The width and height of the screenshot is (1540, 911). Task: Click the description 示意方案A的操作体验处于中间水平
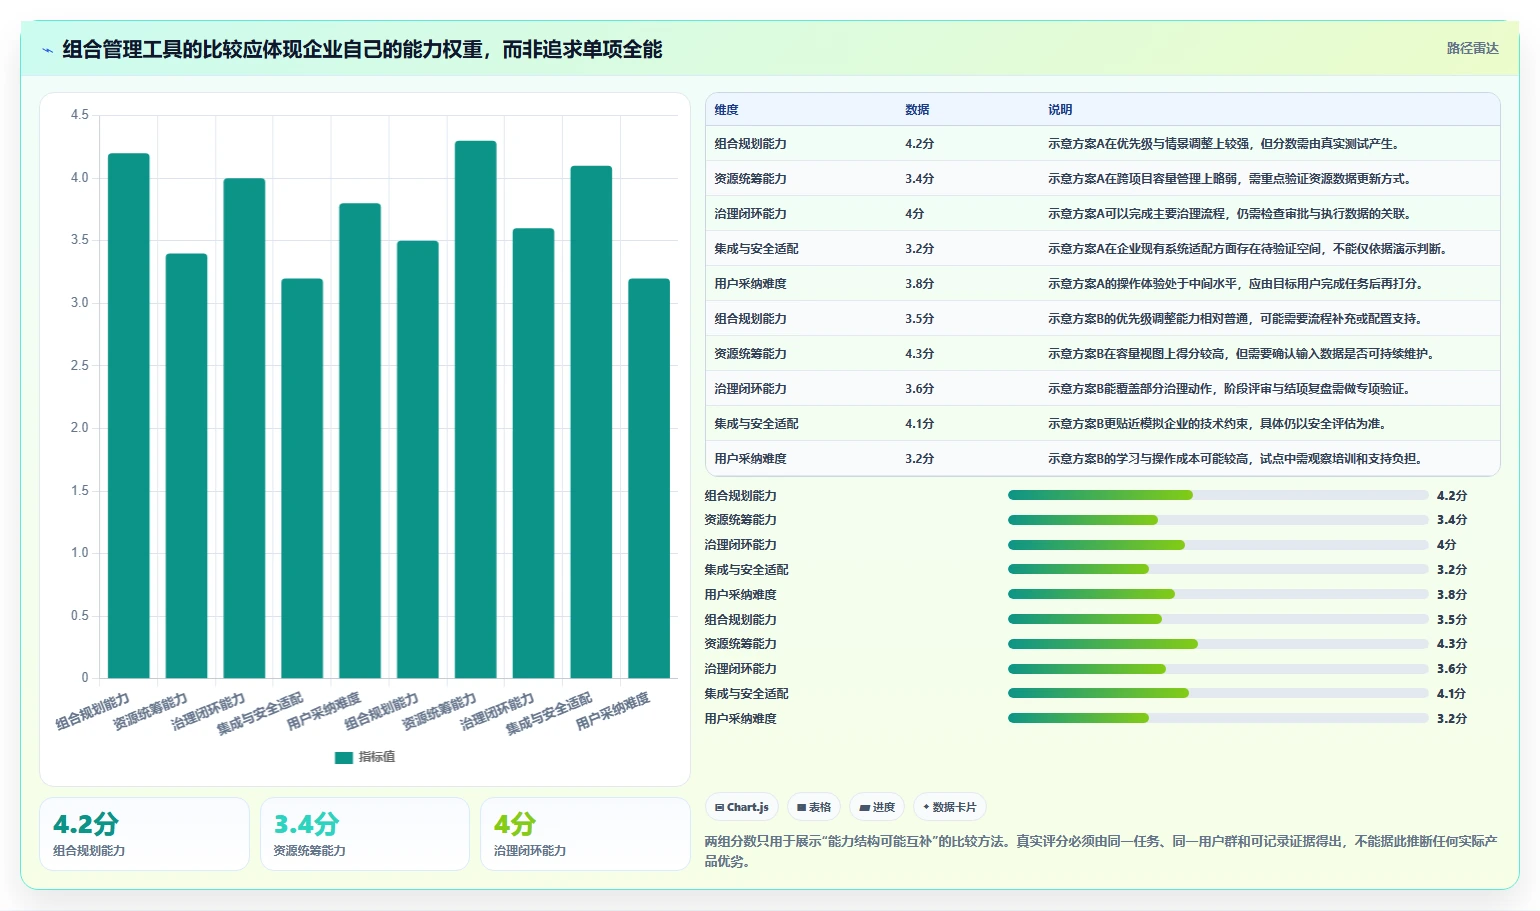coord(1236,284)
